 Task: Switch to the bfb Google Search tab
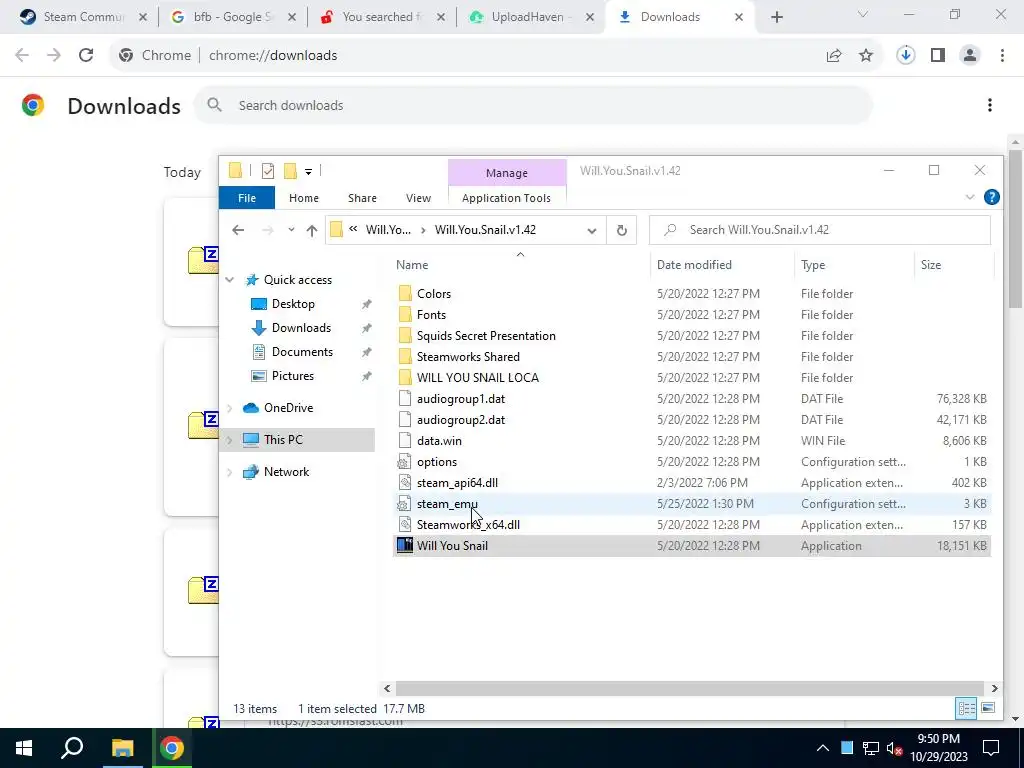point(232,17)
